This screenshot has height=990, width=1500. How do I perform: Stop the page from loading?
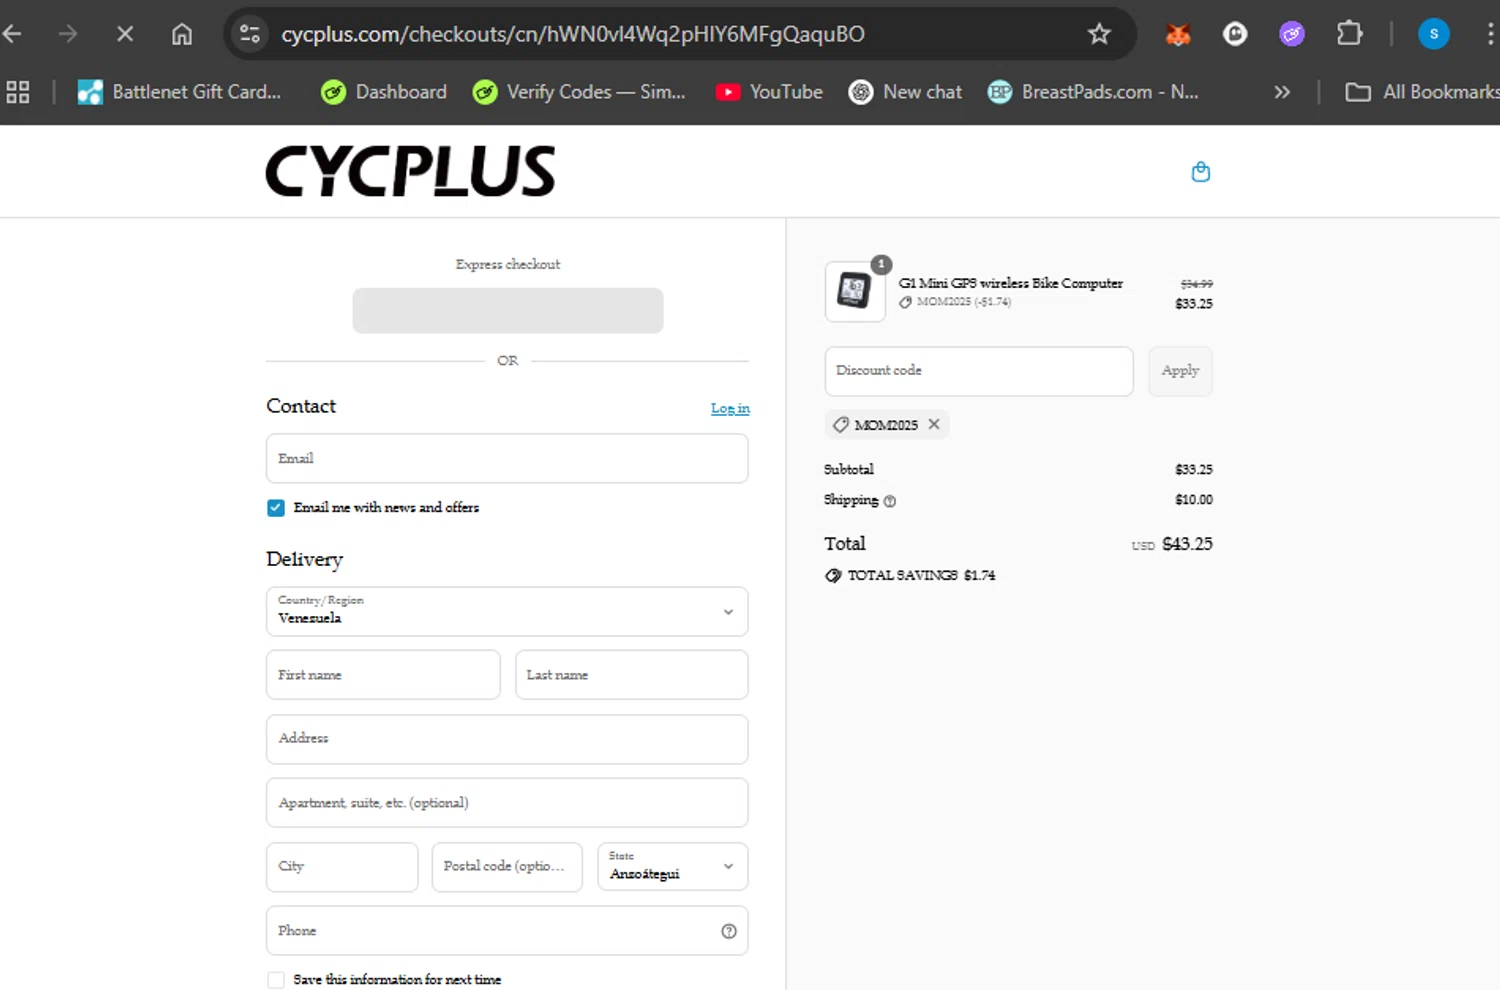125,34
